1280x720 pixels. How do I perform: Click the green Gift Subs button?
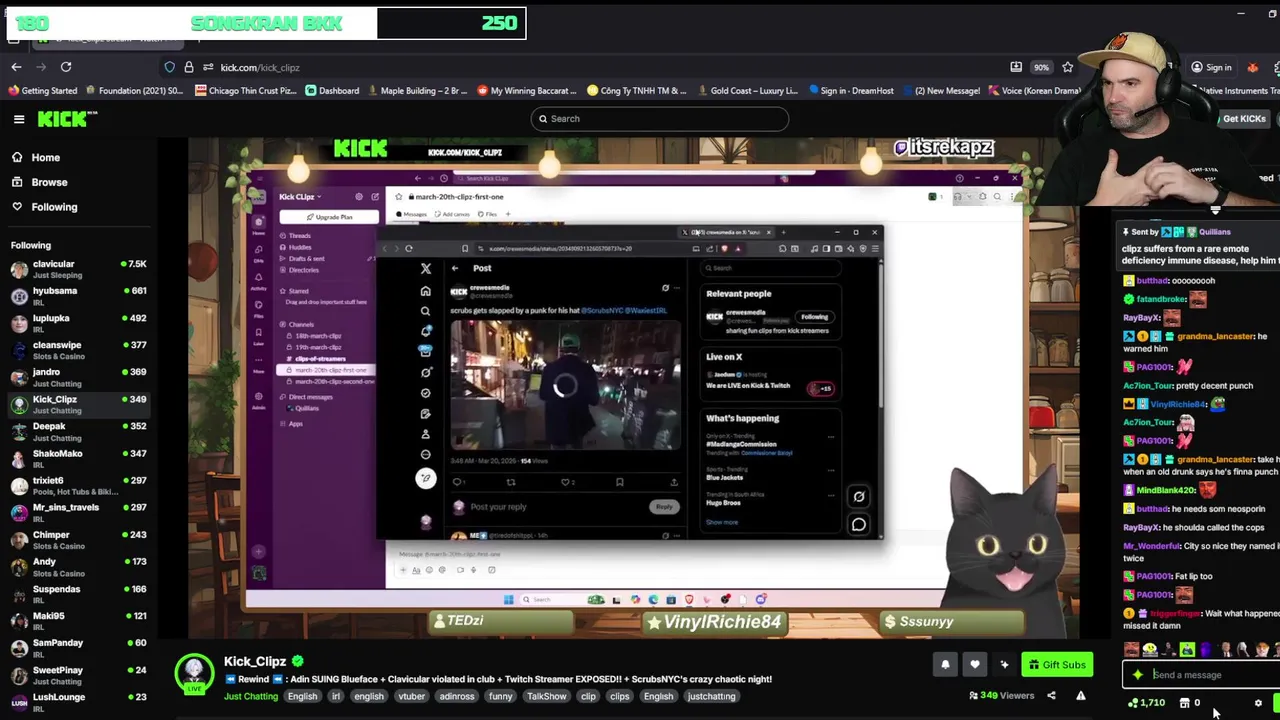click(1057, 665)
